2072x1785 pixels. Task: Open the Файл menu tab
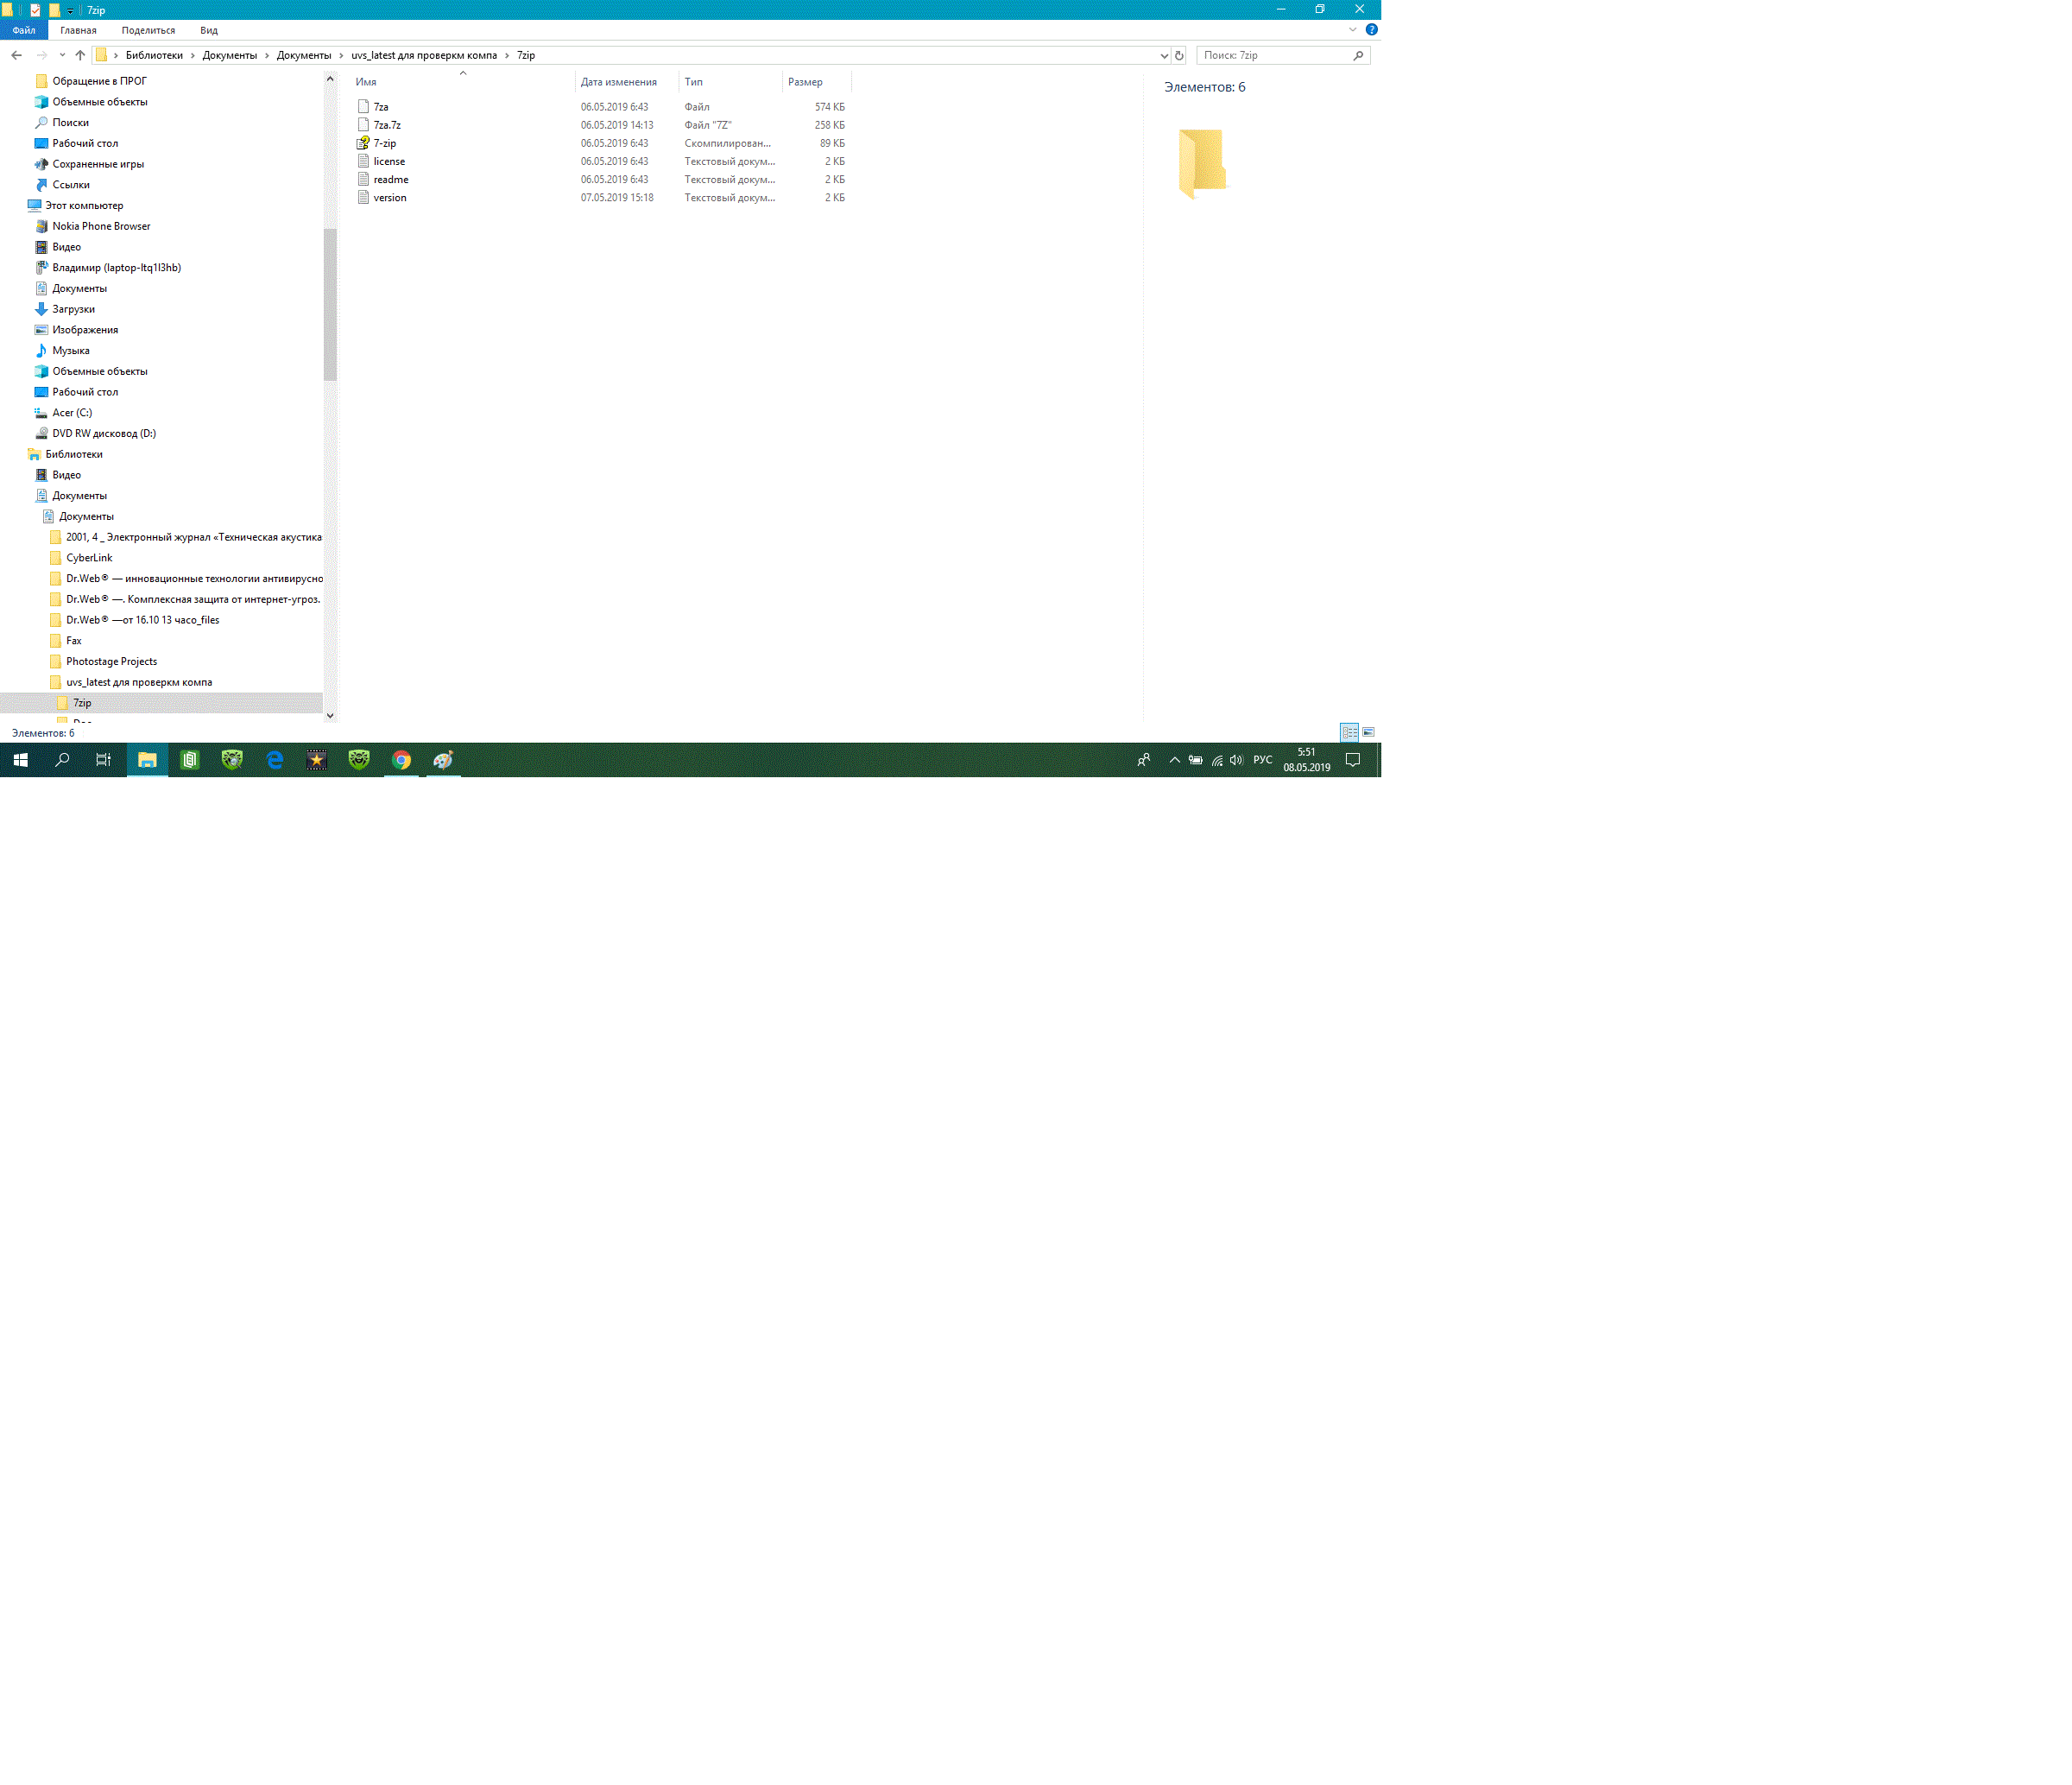click(24, 30)
